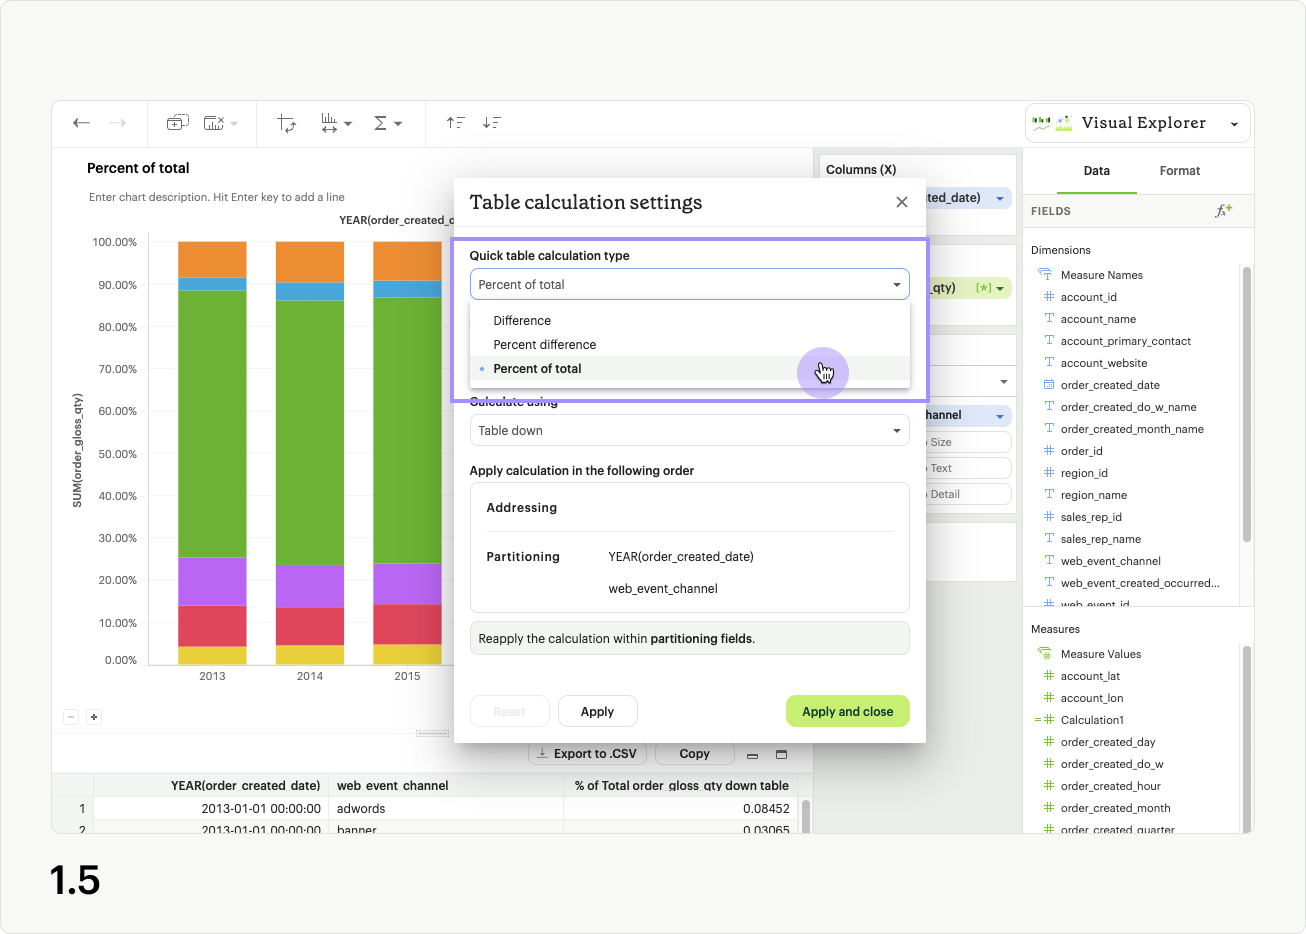The width and height of the screenshot is (1306, 934).
Task: Minimize the data table panel
Action: pos(753,754)
